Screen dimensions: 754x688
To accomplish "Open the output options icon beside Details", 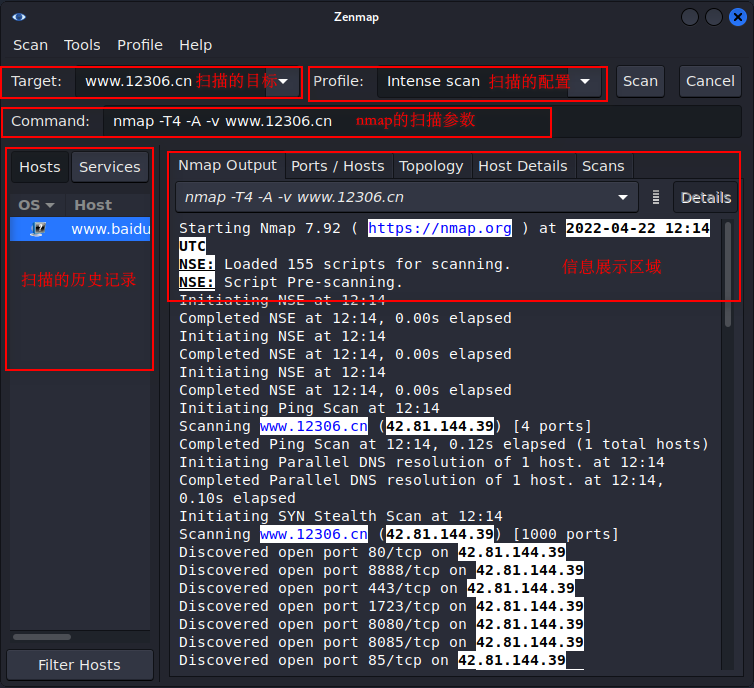I will (655, 197).
